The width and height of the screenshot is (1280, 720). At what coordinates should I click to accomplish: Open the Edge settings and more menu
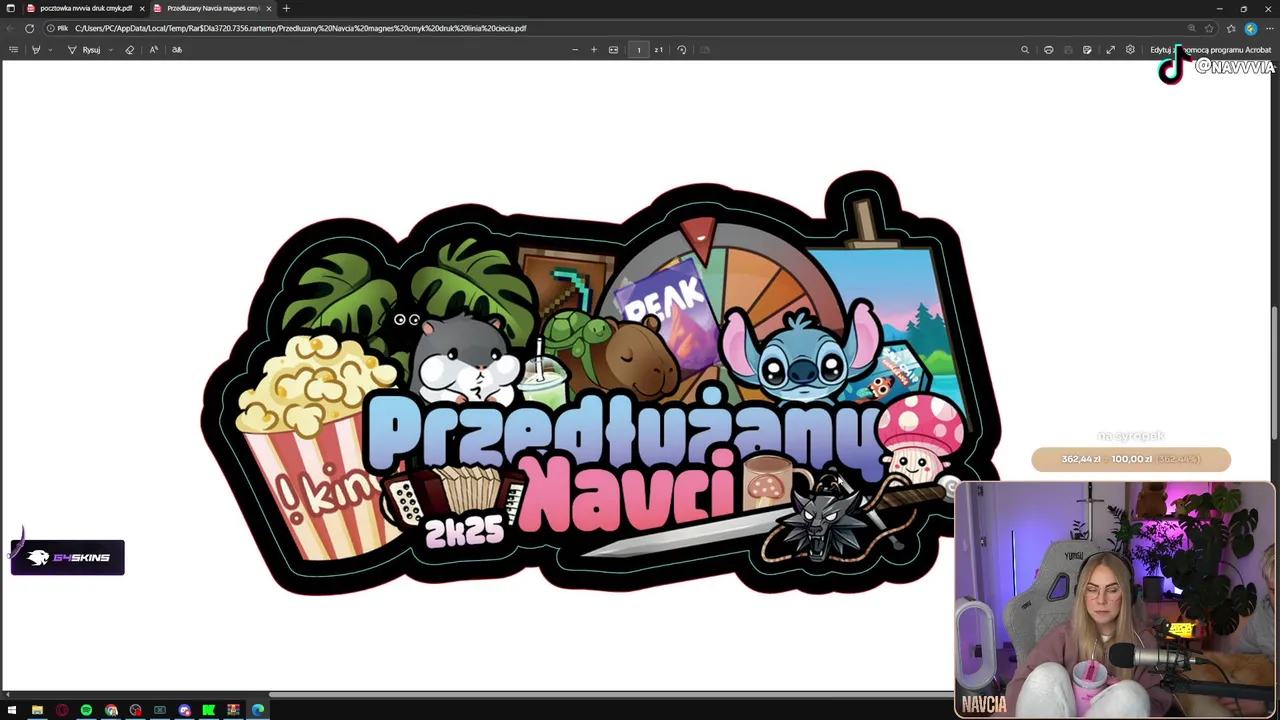point(1269,28)
